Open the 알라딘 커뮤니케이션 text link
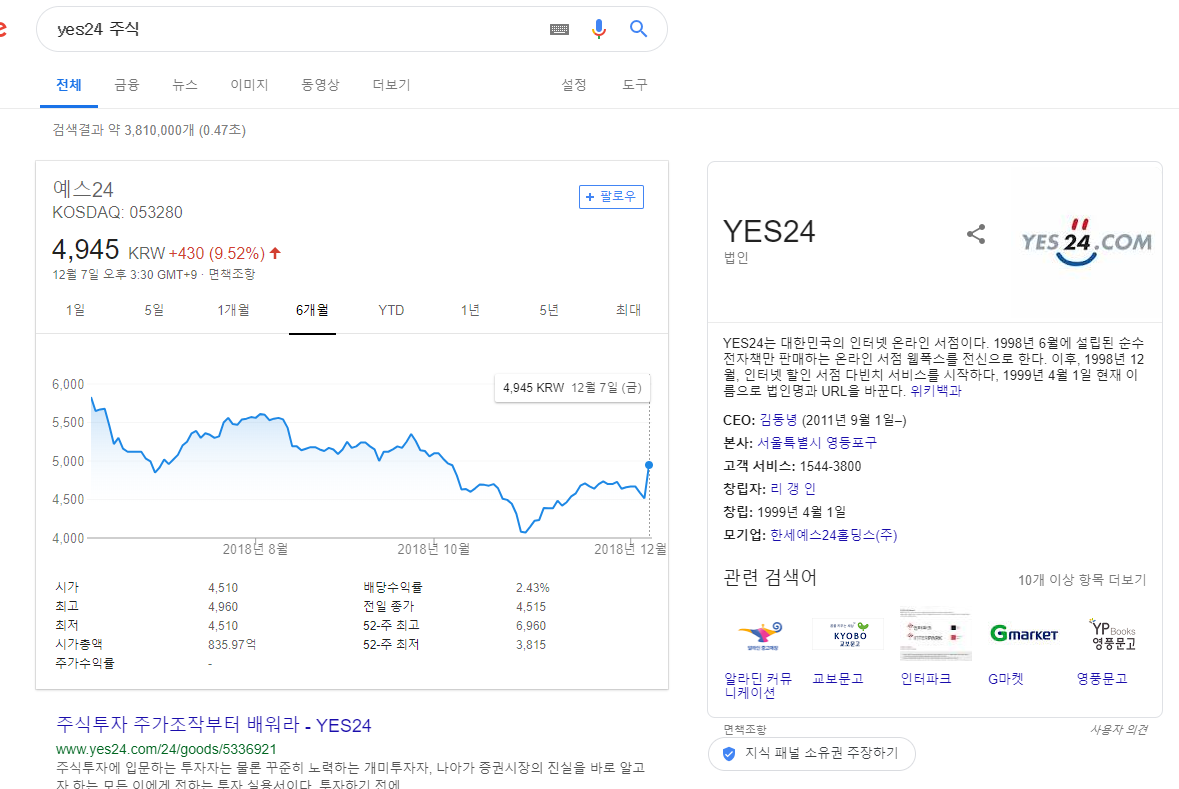Screen dimensions: 1179x789 point(758,685)
